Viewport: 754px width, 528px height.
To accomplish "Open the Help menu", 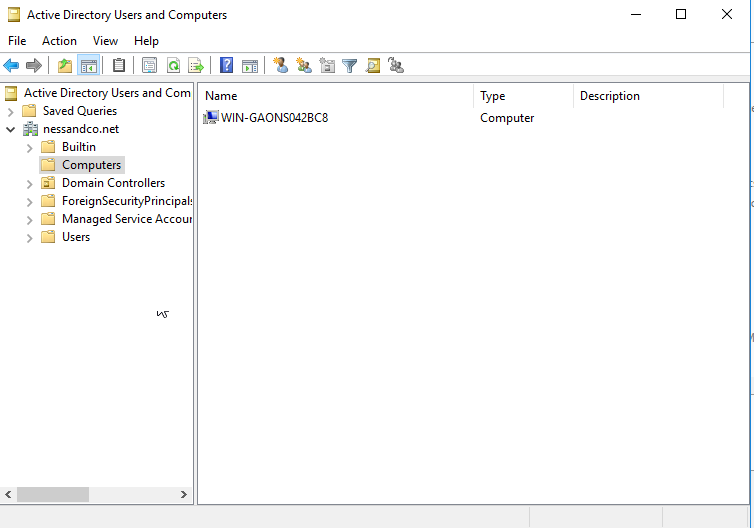I will [x=146, y=41].
